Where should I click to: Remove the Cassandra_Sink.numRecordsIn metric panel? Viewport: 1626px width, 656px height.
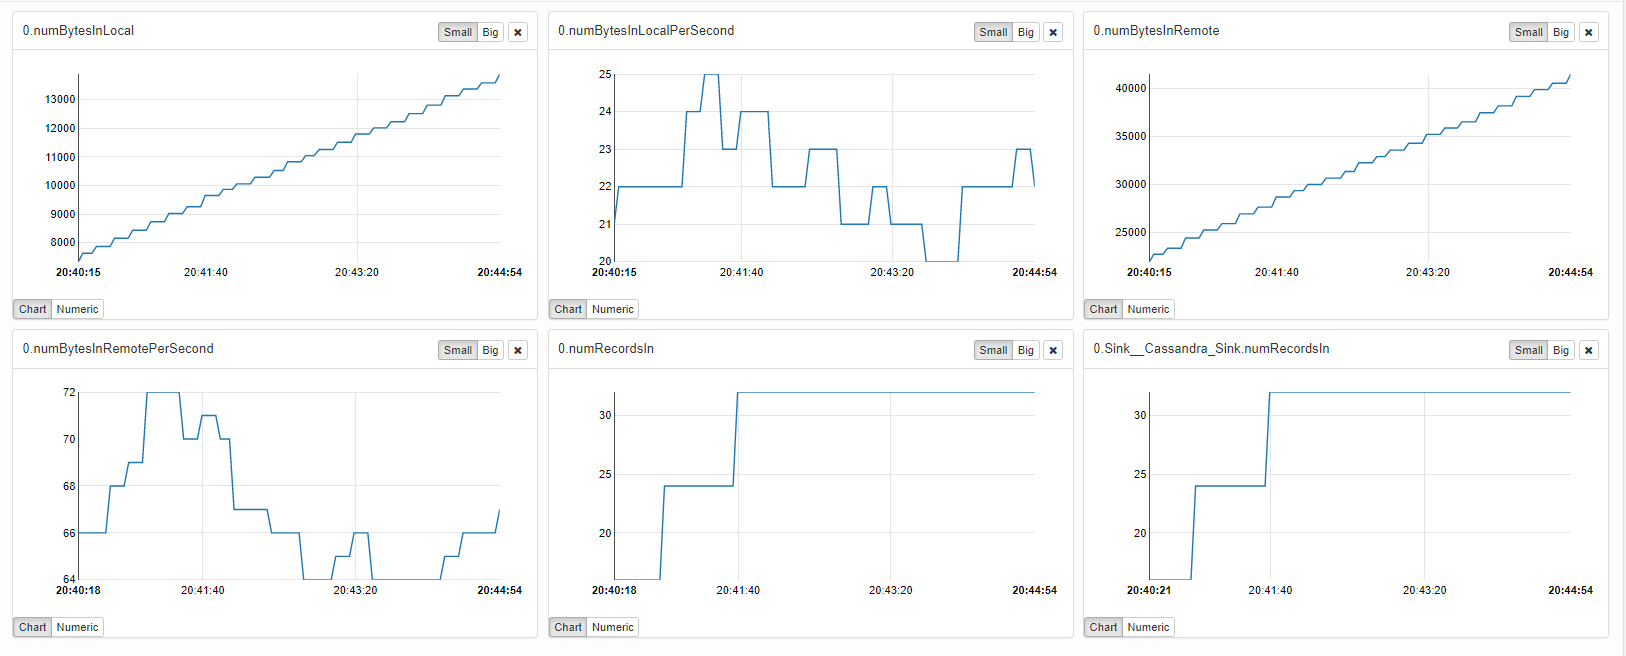pos(1589,350)
